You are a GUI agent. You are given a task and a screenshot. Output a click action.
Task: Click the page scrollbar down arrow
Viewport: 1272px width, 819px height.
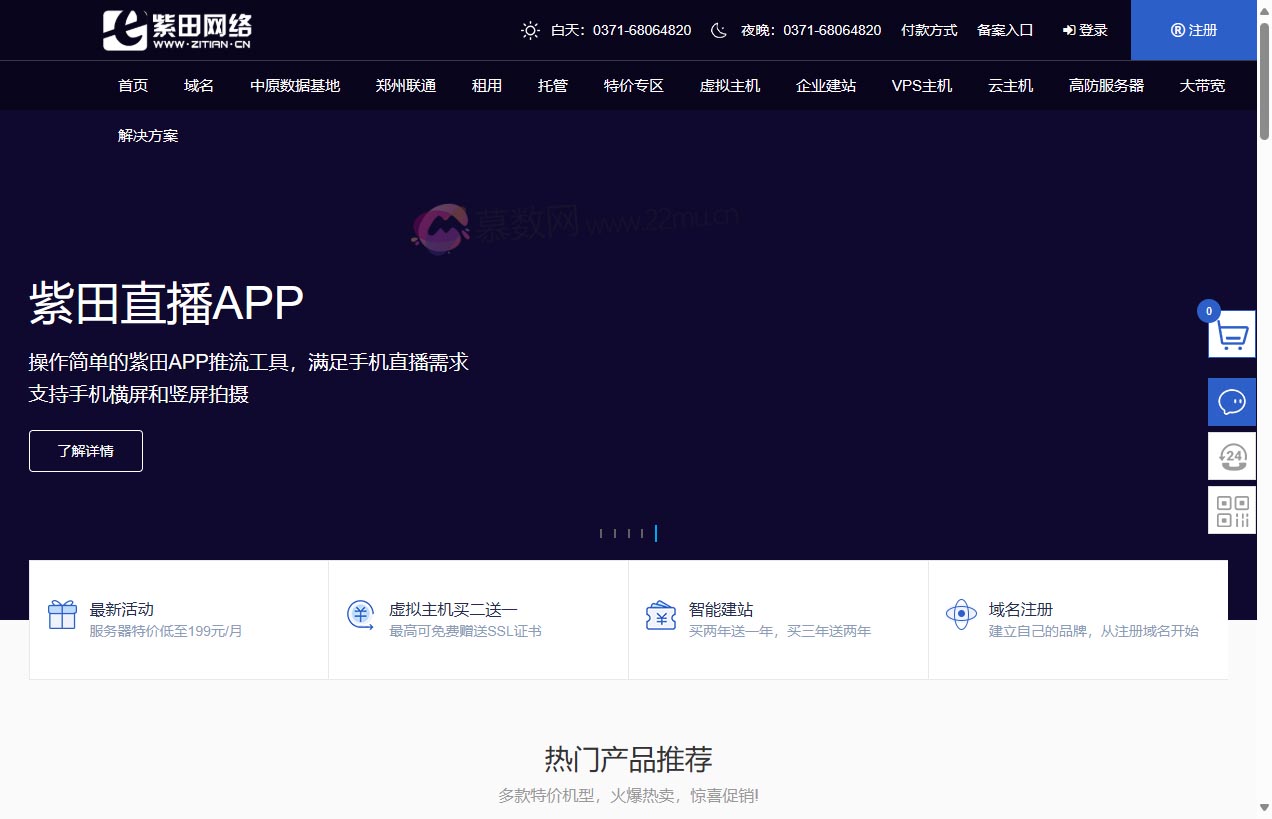click(1264, 808)
